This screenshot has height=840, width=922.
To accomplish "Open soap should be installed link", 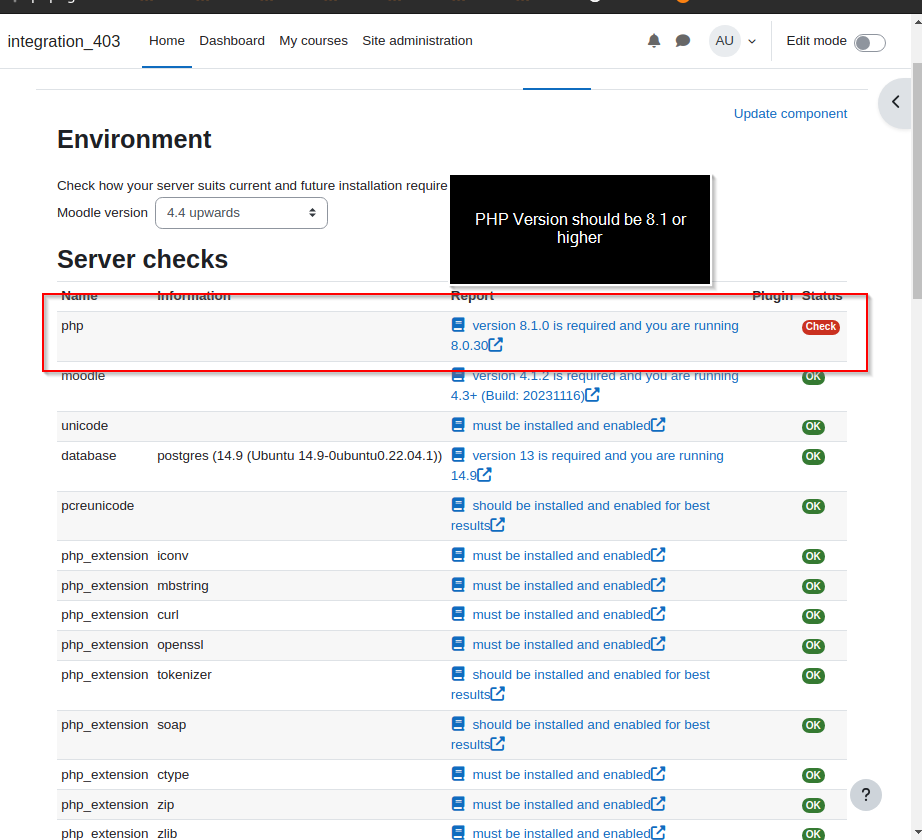I will click(591, 725).
